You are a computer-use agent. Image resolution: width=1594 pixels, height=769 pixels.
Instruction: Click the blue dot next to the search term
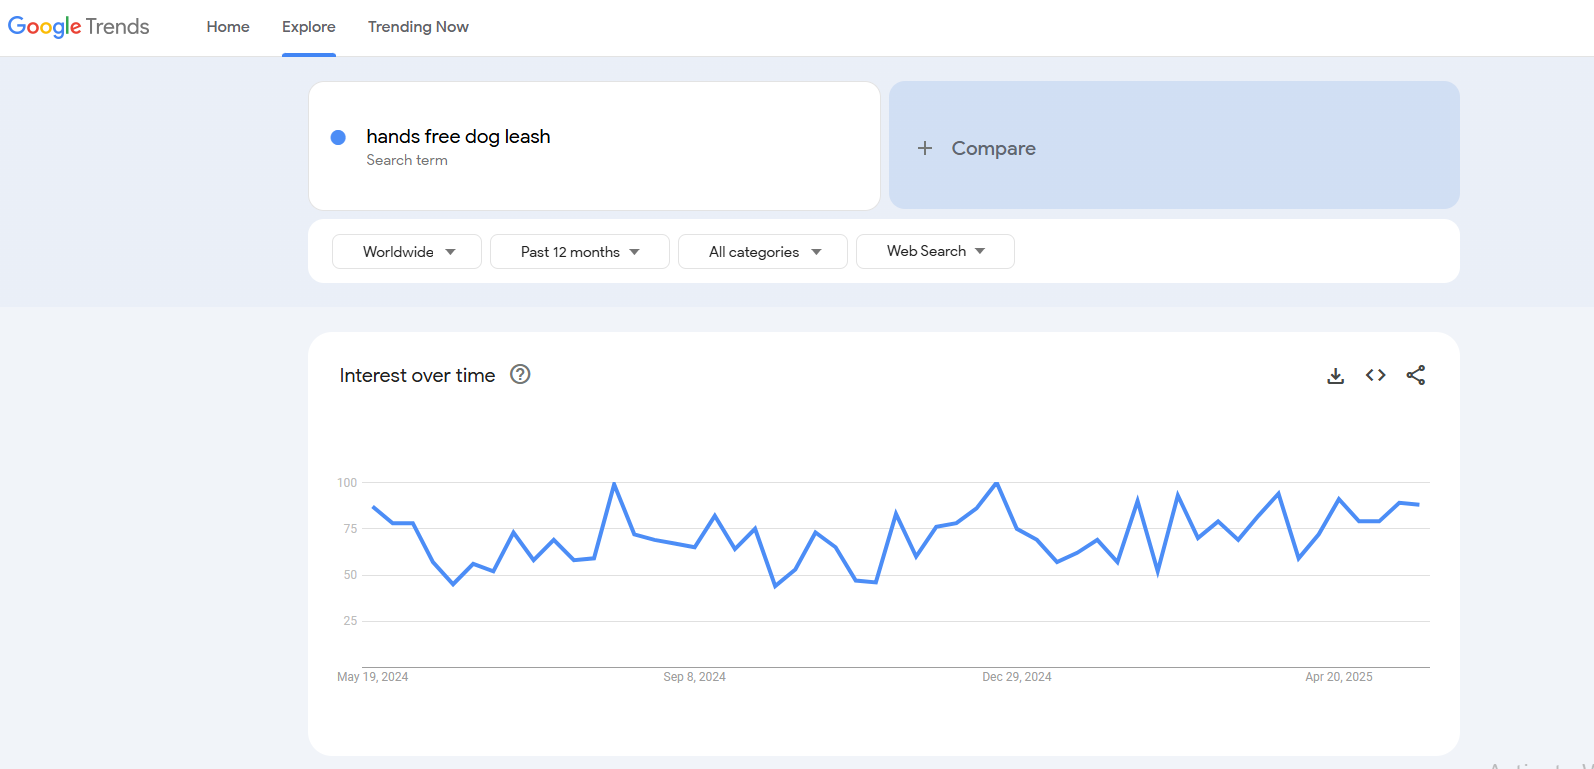coord(338,137)
